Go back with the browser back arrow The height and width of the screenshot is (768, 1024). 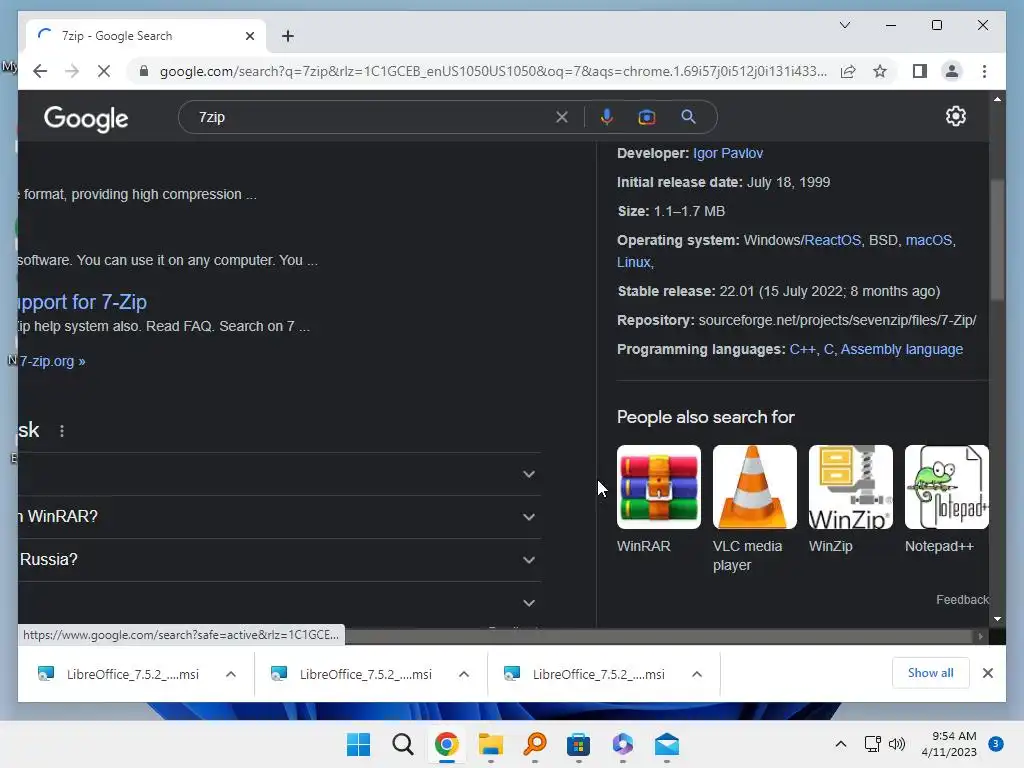point(40,71)
